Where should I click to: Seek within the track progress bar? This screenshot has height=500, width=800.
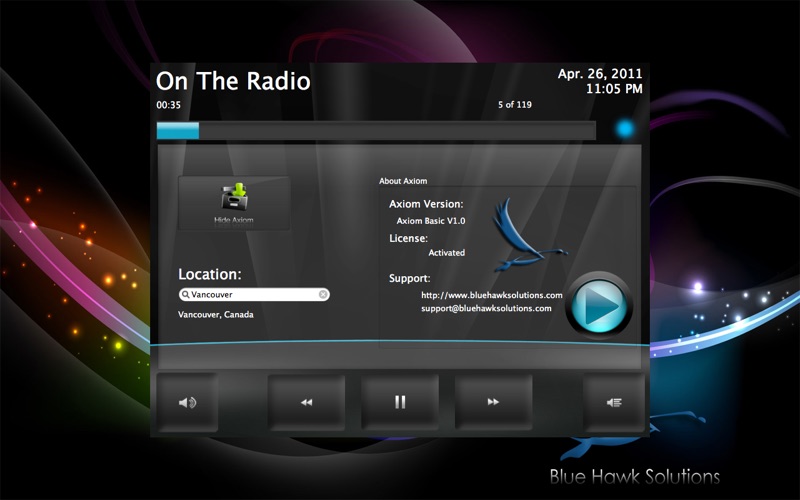pos(376,131)
